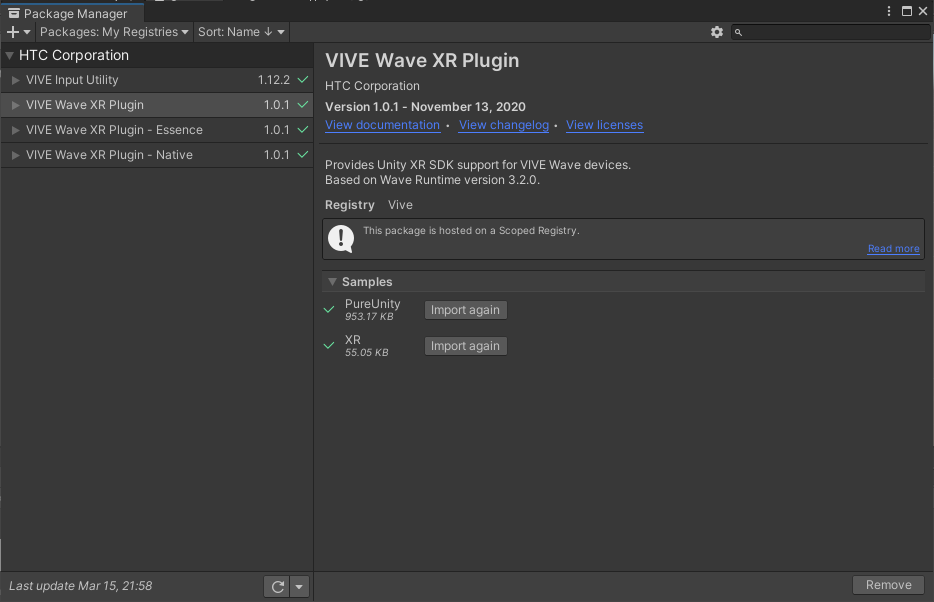Screen dimensions: 934x602
Task: Open the Packages: My Registries dropdown
Action: tap(114, 32)
